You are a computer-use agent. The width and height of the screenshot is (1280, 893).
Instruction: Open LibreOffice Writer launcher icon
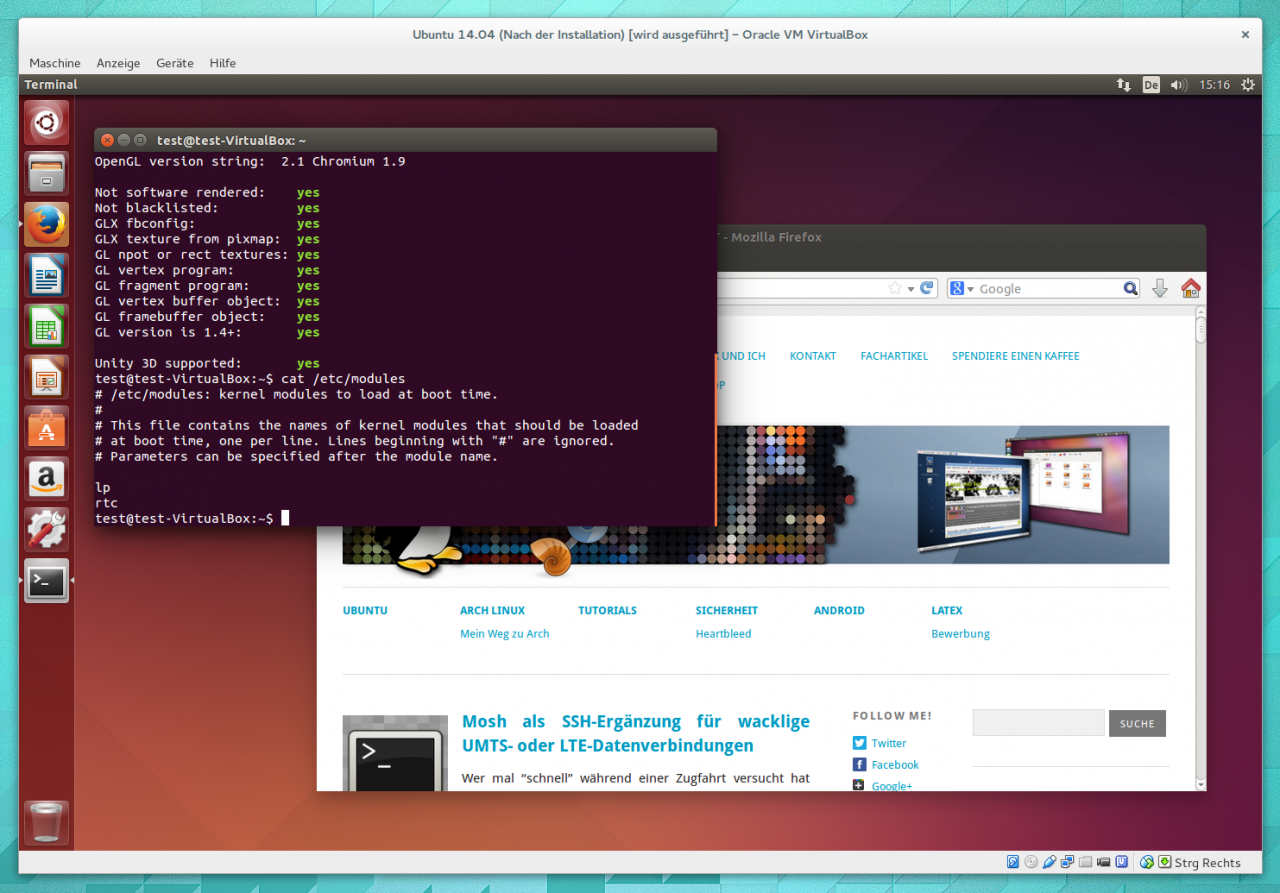pos(46,276)
